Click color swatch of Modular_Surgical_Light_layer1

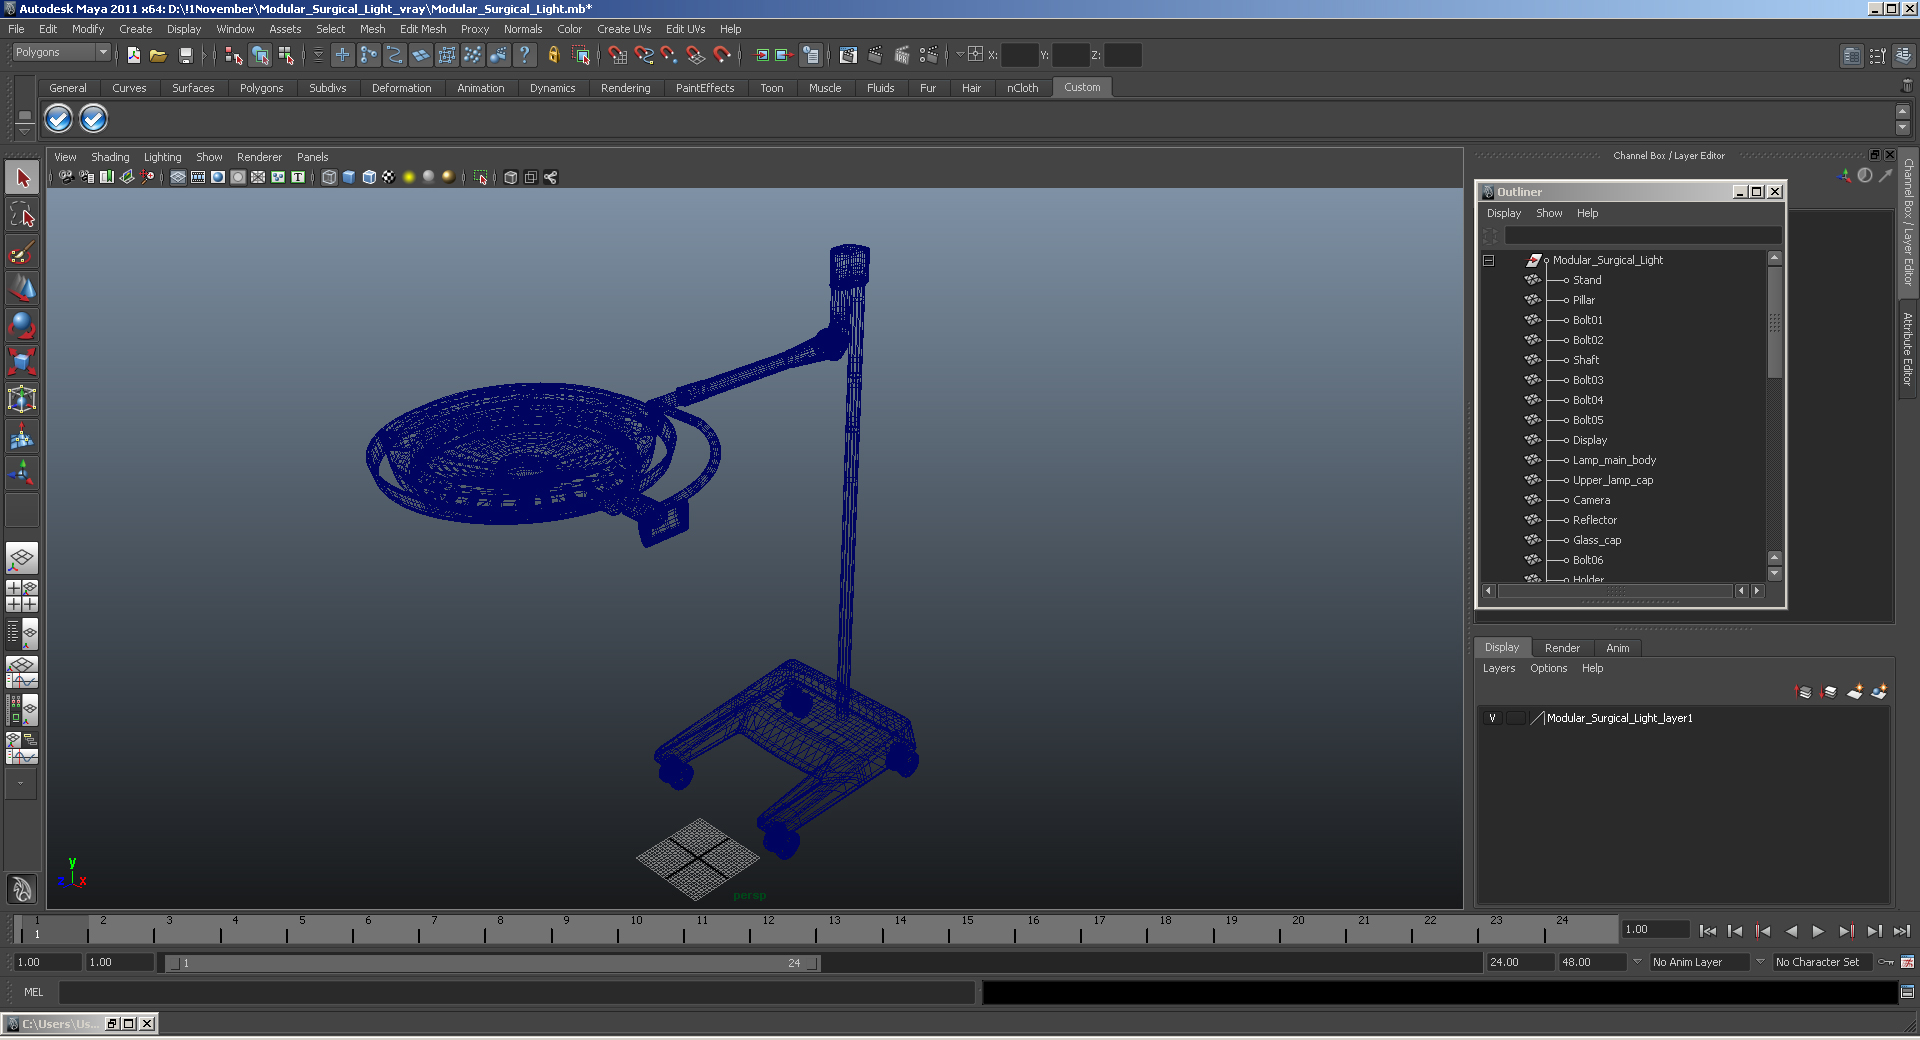pos(1537,718)
